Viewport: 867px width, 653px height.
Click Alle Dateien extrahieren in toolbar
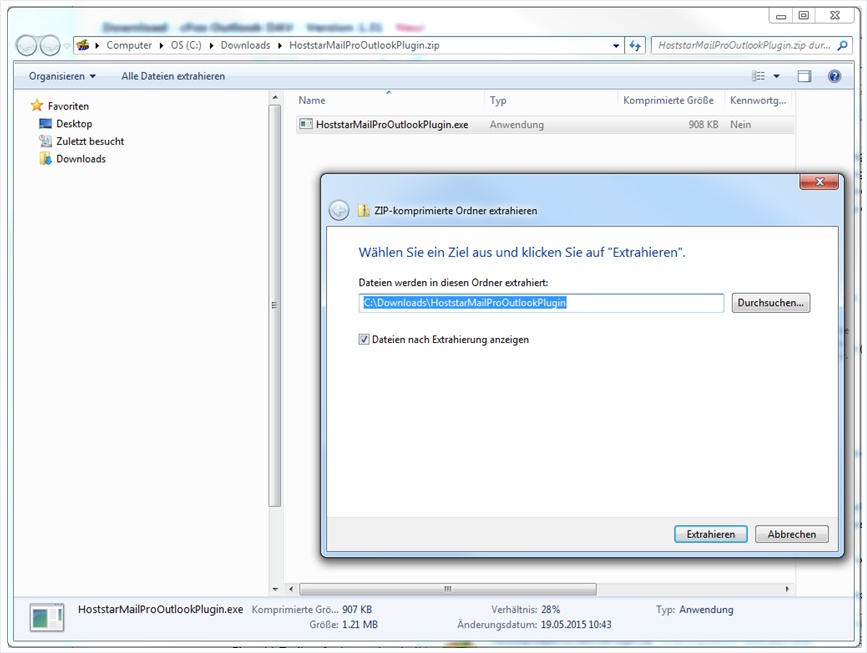(x=173, y=76)
